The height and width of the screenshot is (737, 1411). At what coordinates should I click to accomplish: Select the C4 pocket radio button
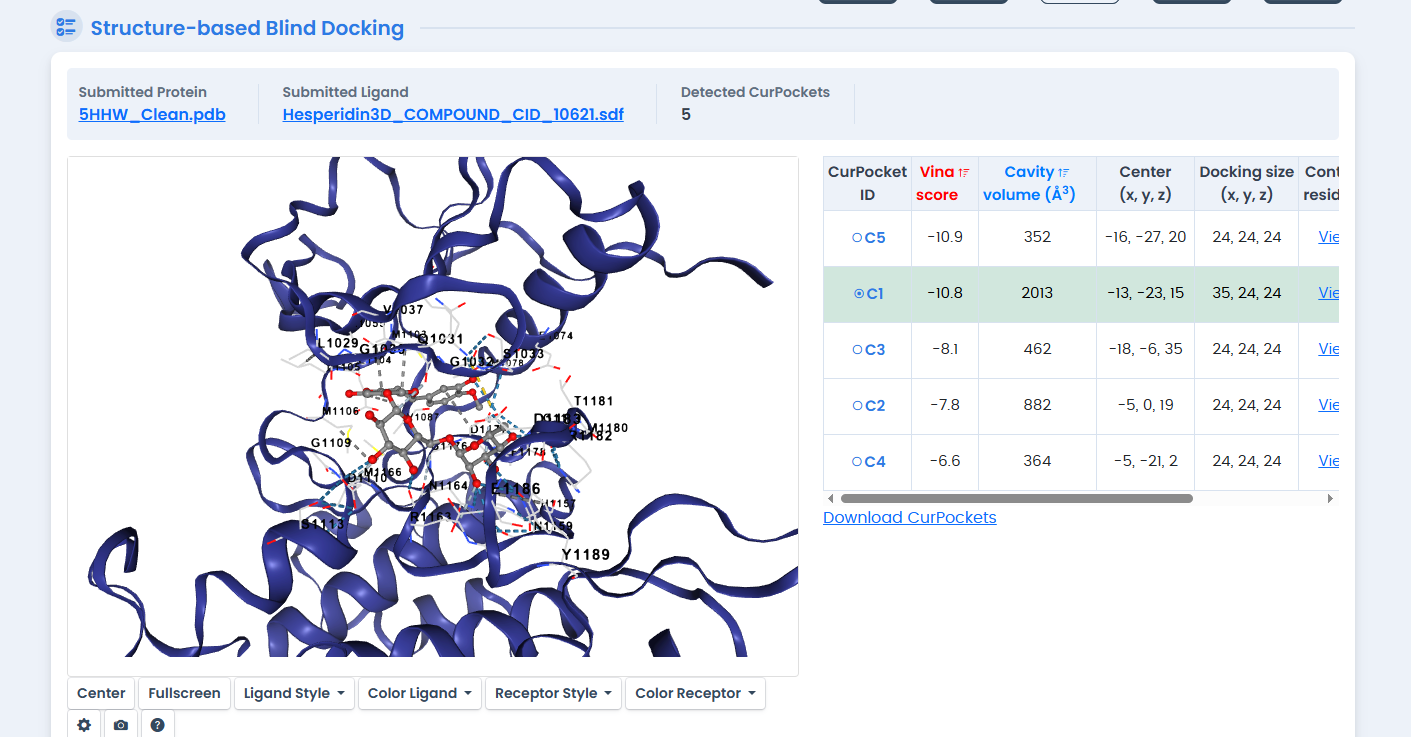[x=857, y=462]
